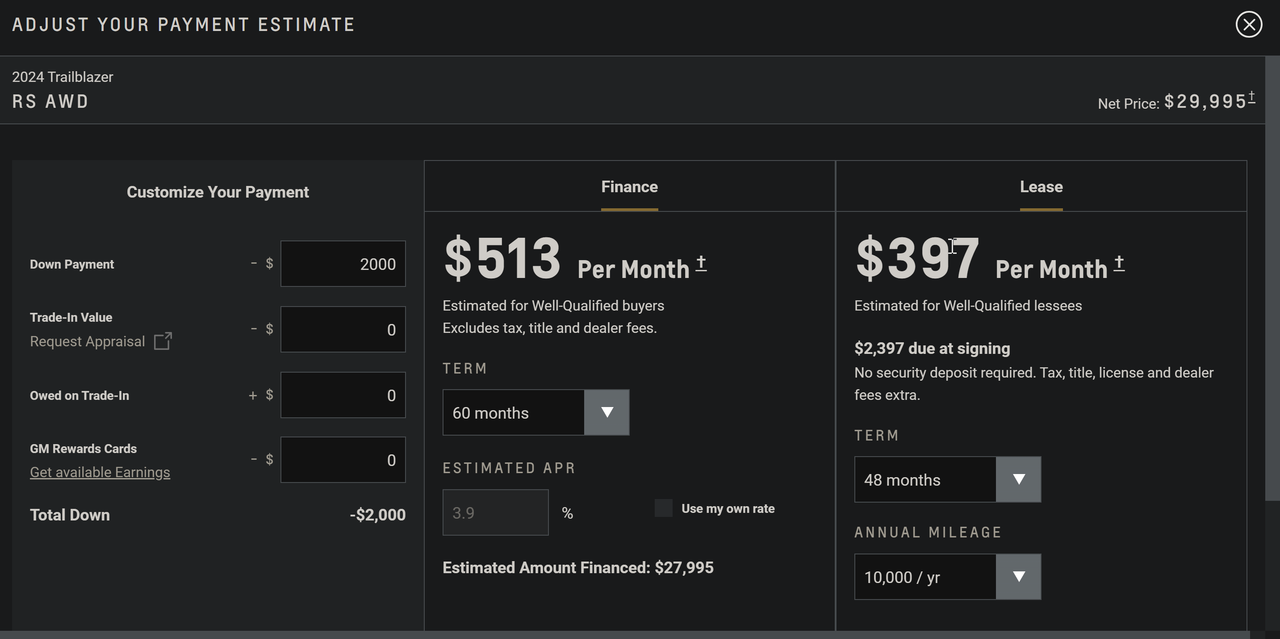
Task: Edit the Down Payment amount field
Action: 343,264
